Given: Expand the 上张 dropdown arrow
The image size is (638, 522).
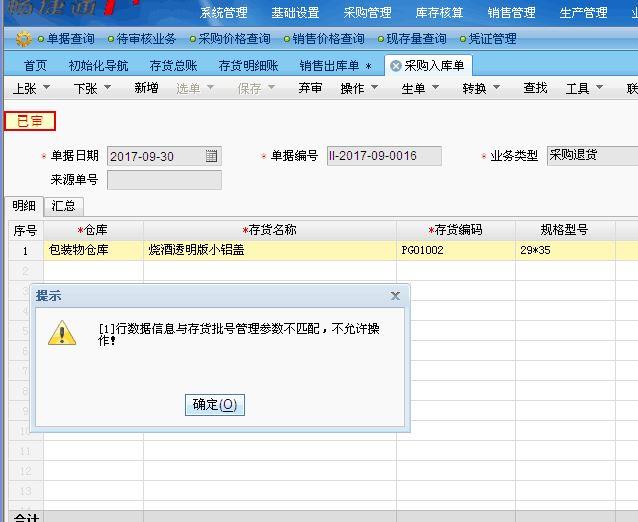Looking at the screenshot, I should [46, 87].
